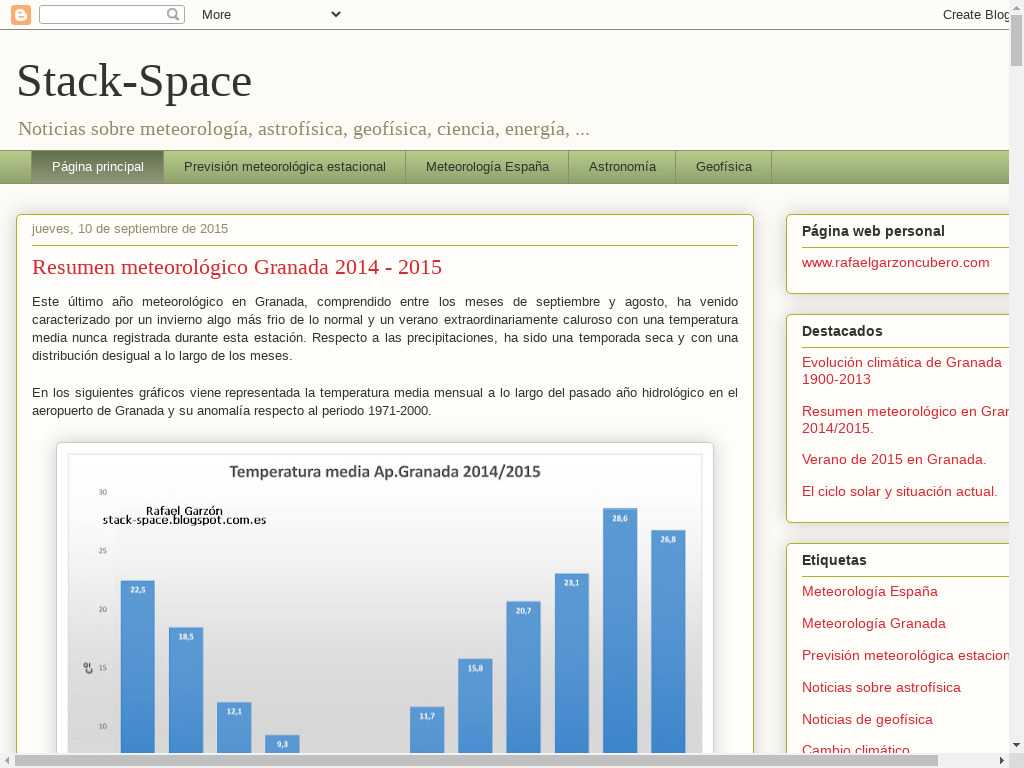Open the sidebar Resumen meteorológico 2014/2015 link
Screen dimensions: 1024x768
[x=905, y=420]
